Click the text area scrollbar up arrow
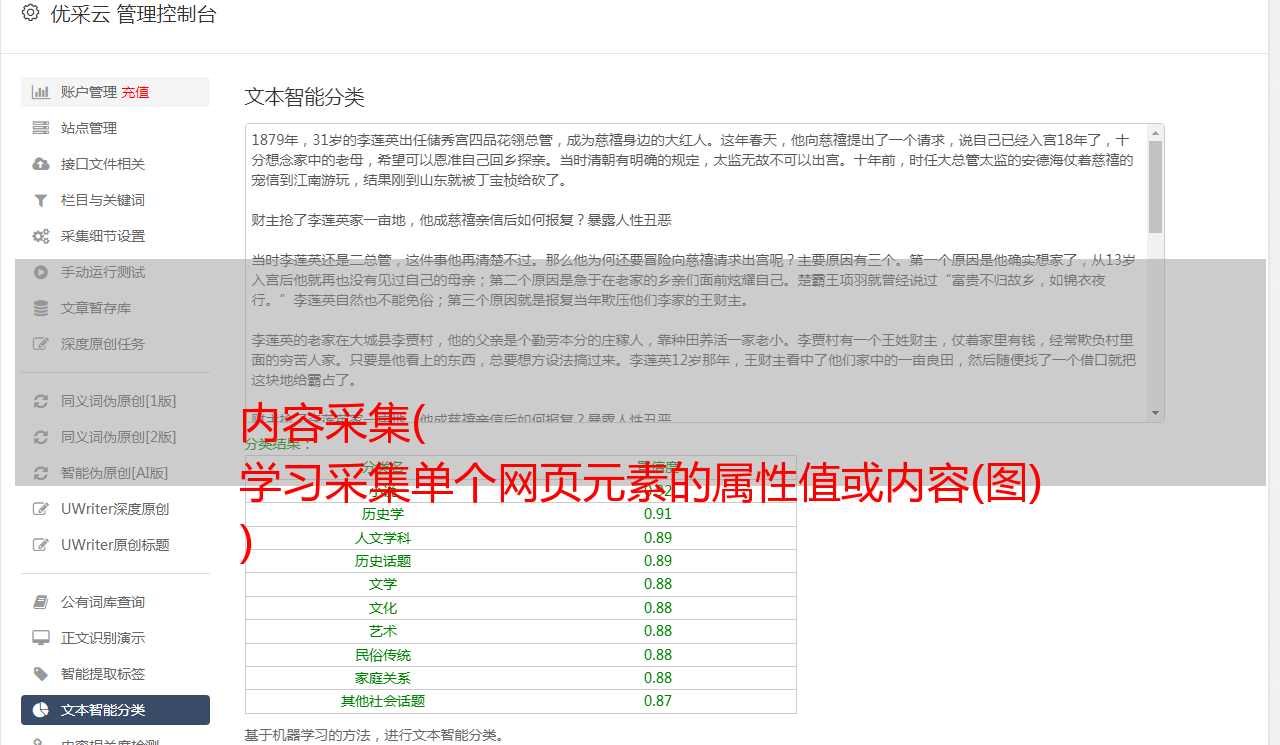 [1156, 132]
